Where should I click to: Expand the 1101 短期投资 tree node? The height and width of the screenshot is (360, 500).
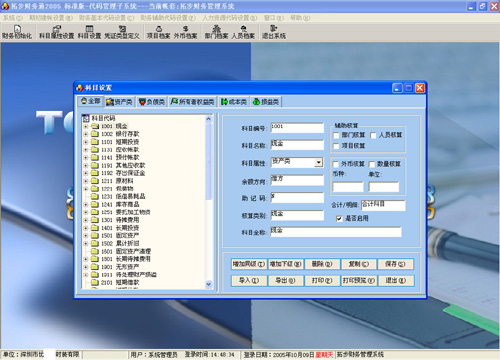(x=86, y=142)
